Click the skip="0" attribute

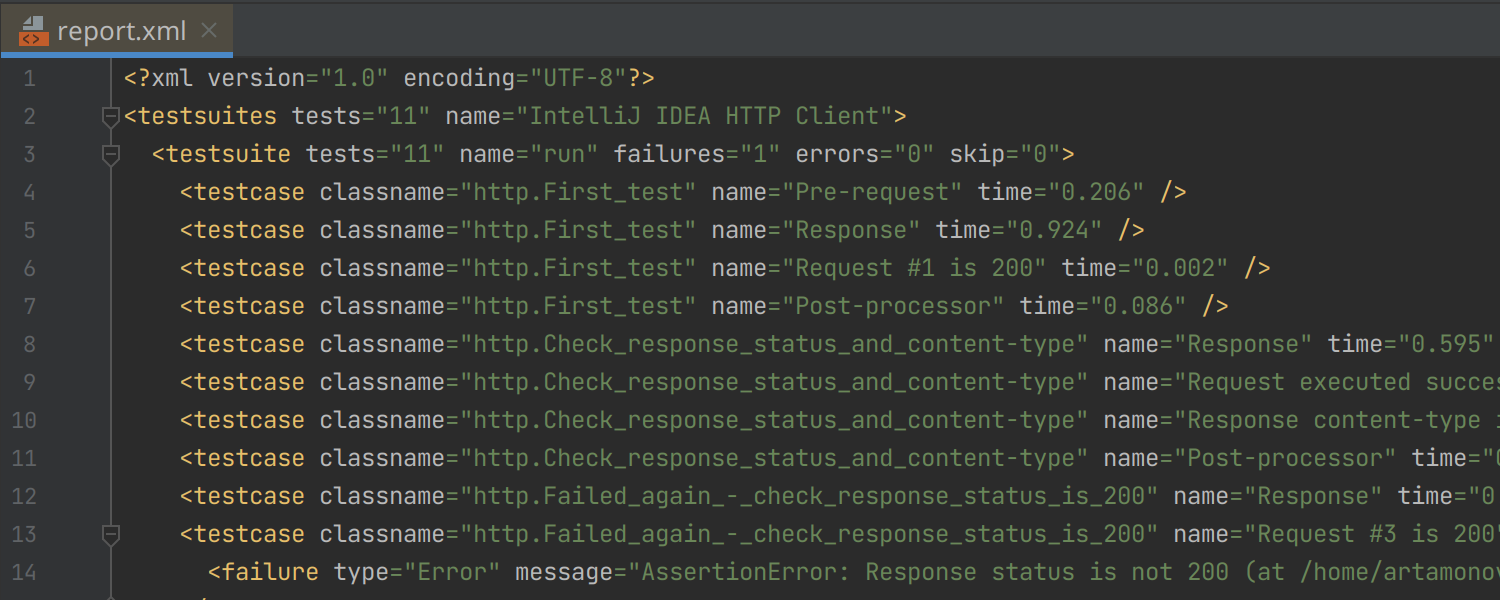[x=1005, y=155]
